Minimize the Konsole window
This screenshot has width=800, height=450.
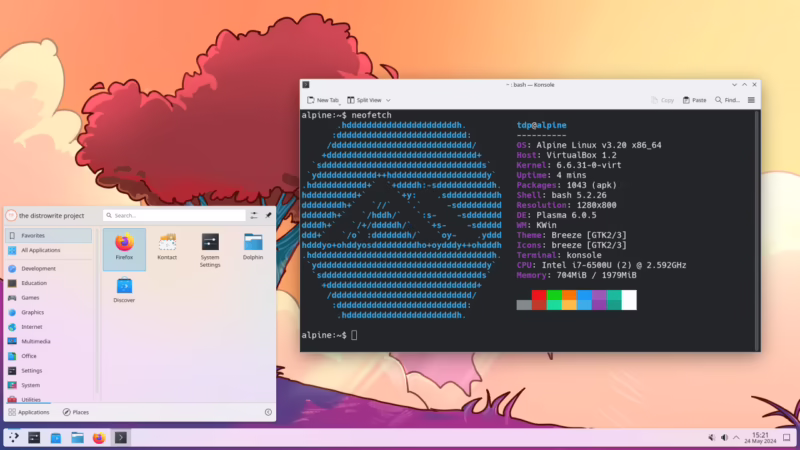(x=734, y=85)
